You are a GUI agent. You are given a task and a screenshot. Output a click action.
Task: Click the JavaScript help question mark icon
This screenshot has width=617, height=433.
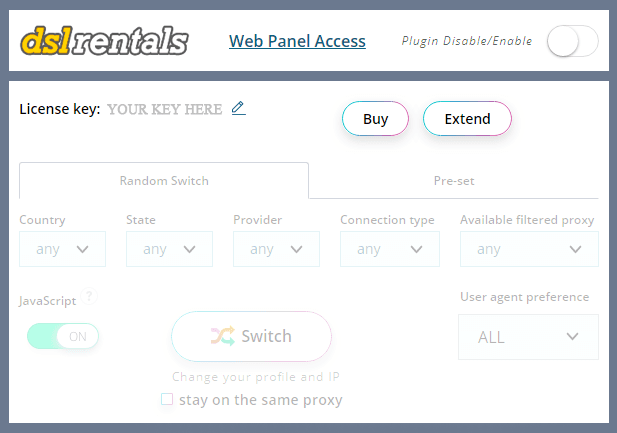pyautogui.click(x=89, y=296)
